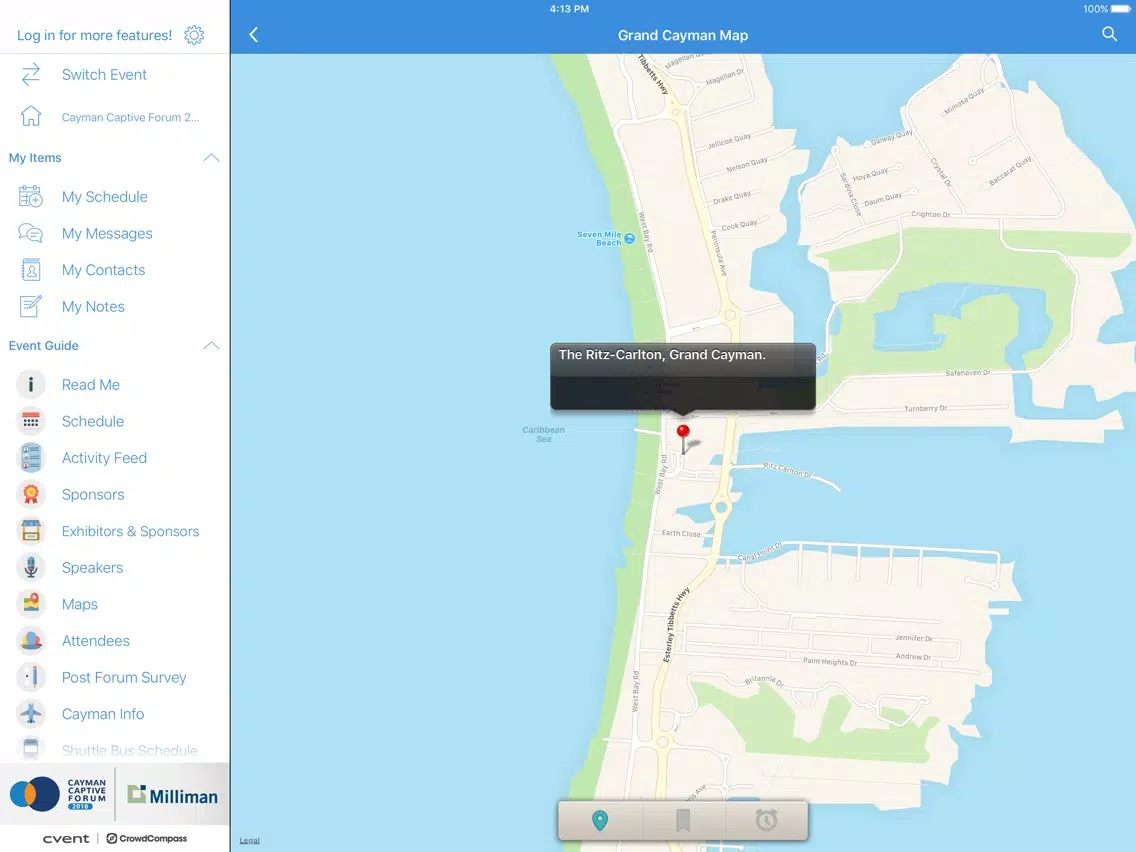Tap the My Items section header
Screen dimensions: 1136x852
click(35, 158)
